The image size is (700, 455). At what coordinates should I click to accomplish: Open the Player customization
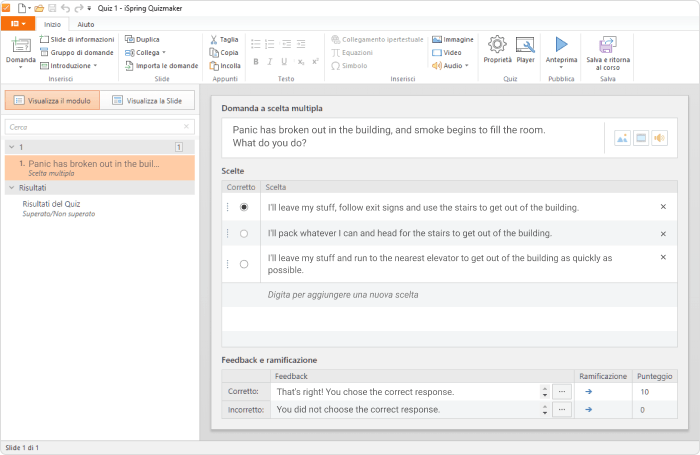click(525, 50)
